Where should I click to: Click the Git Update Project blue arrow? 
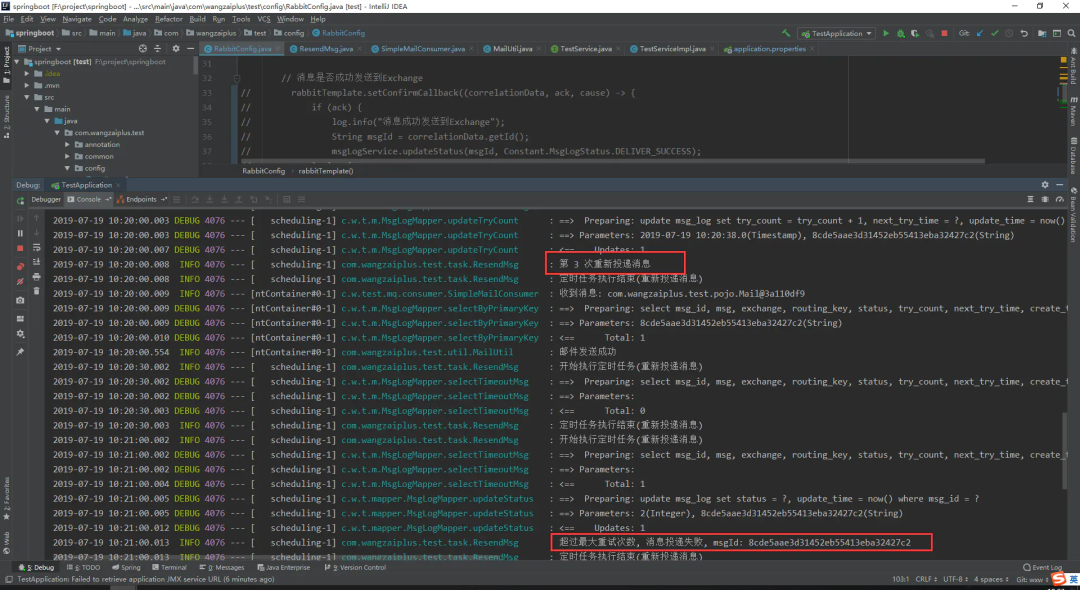click(x=980, y=33)
